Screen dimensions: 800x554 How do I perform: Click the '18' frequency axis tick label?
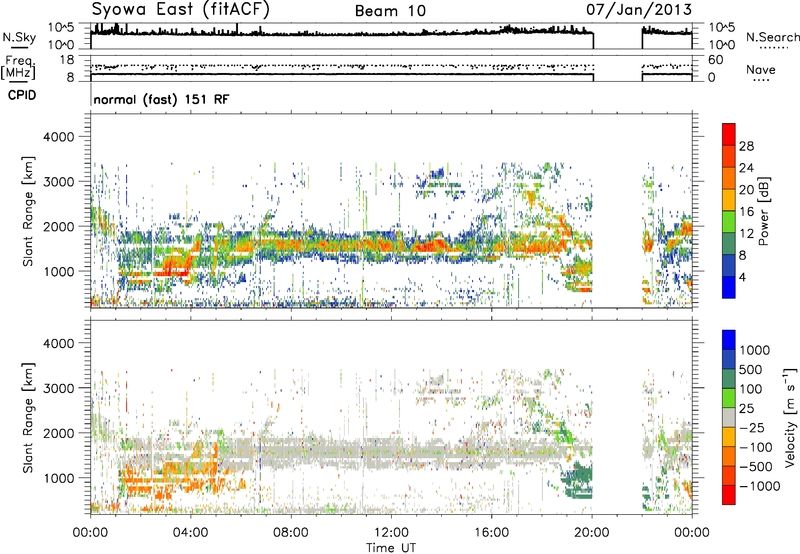66,60
